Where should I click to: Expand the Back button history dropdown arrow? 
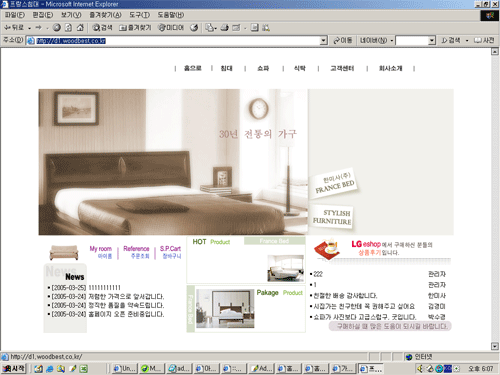tap(29, 28)
